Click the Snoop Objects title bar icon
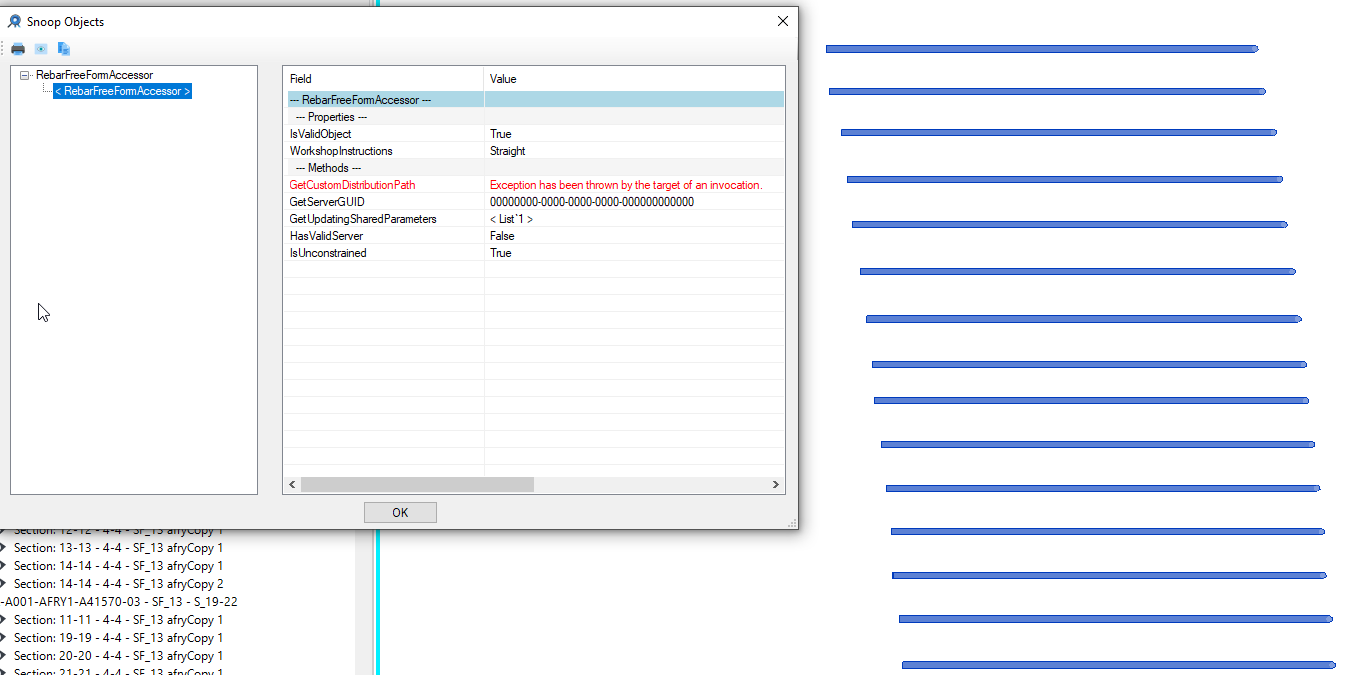The width and height of the screenshot is (1345, 675). tap(15, 21)
